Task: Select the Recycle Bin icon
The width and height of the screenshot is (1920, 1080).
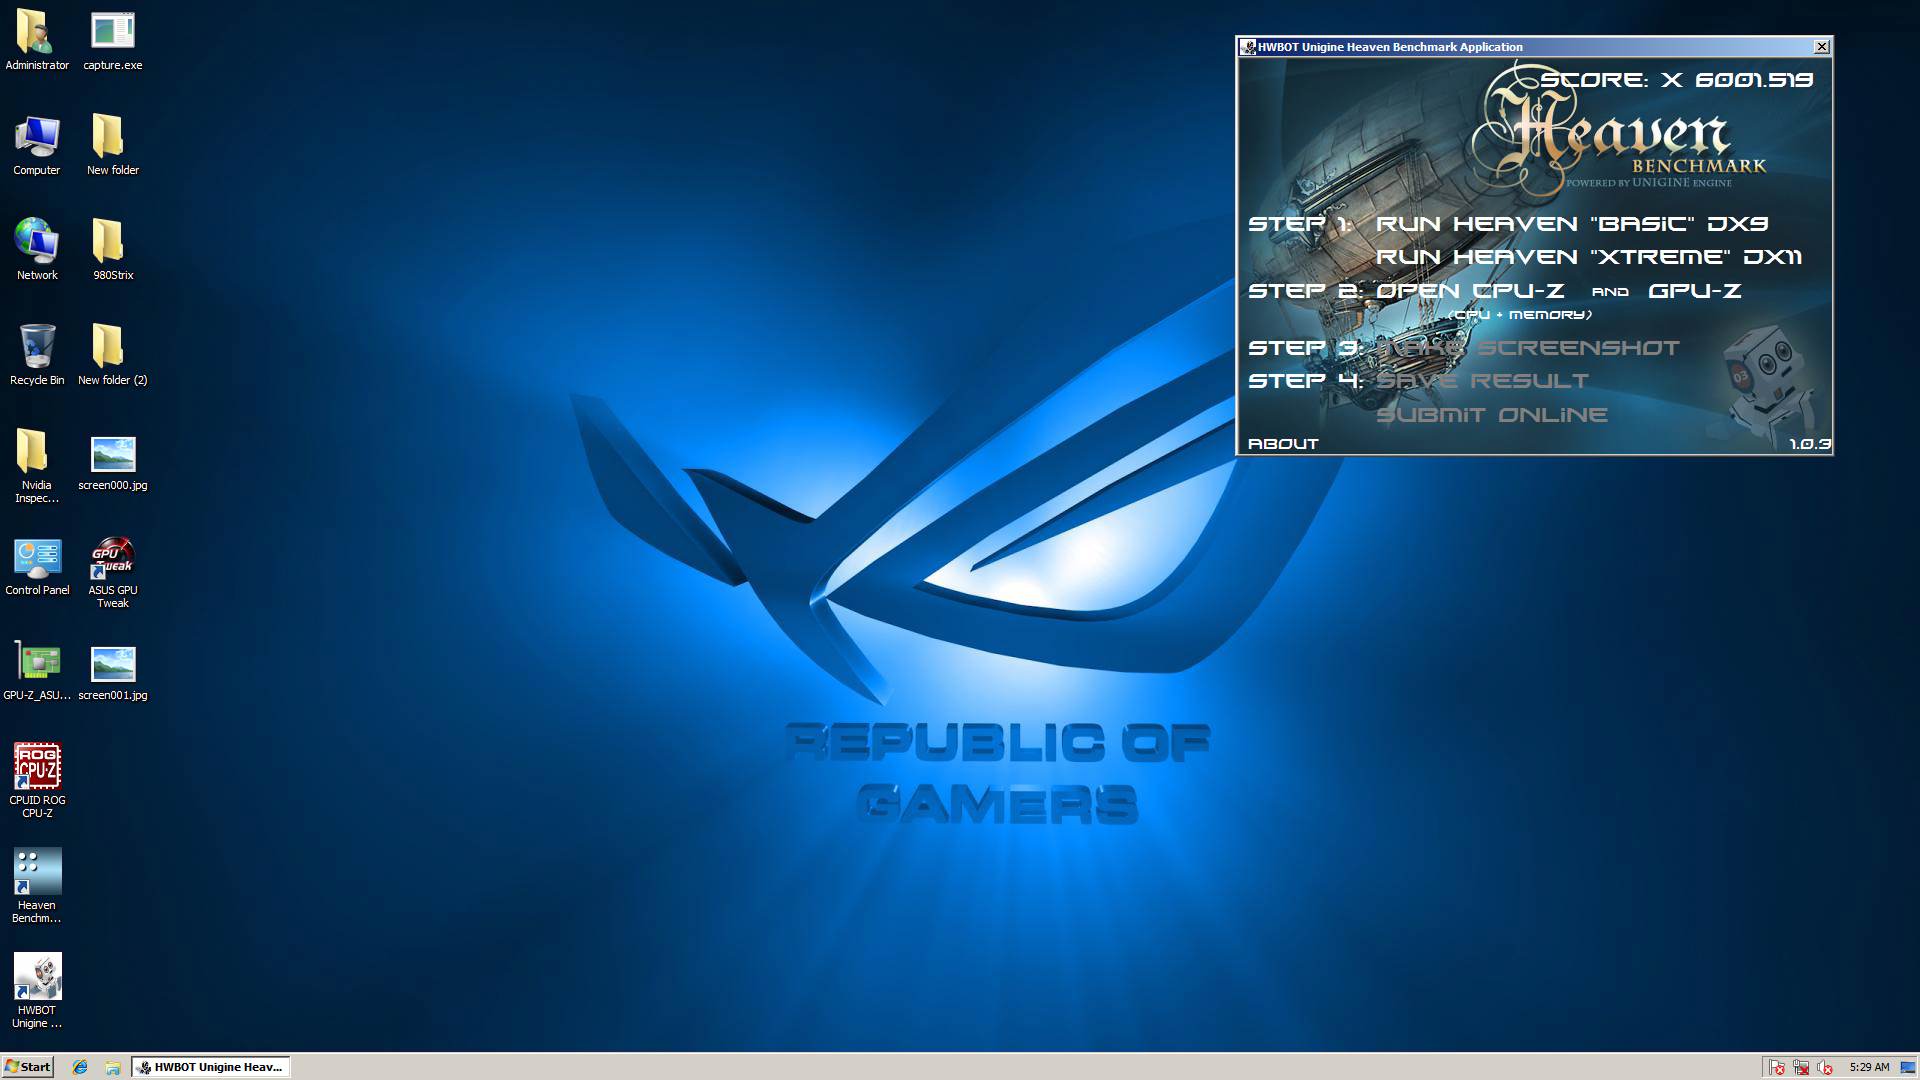Action: [37, 355]
